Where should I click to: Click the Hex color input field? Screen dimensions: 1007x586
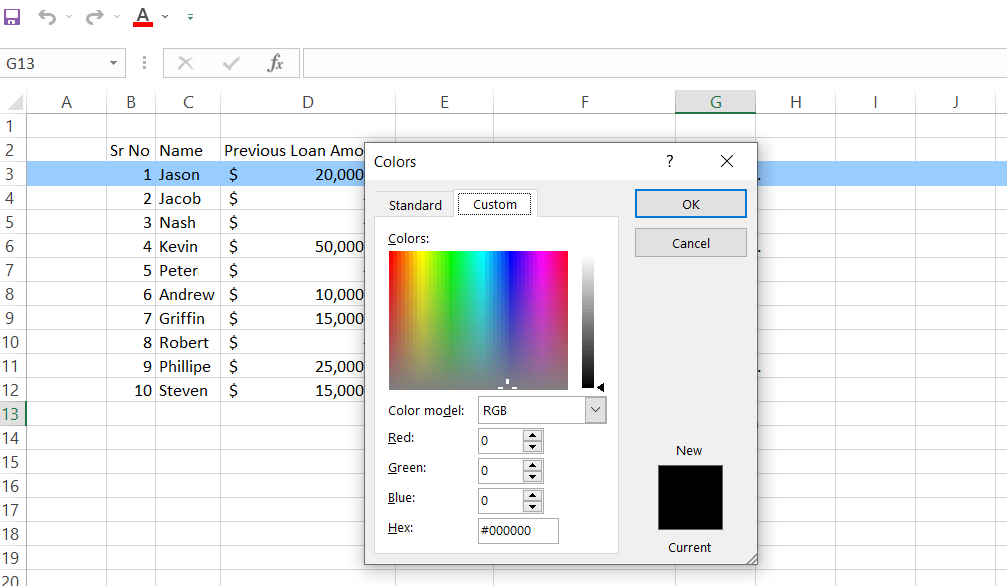518,530
